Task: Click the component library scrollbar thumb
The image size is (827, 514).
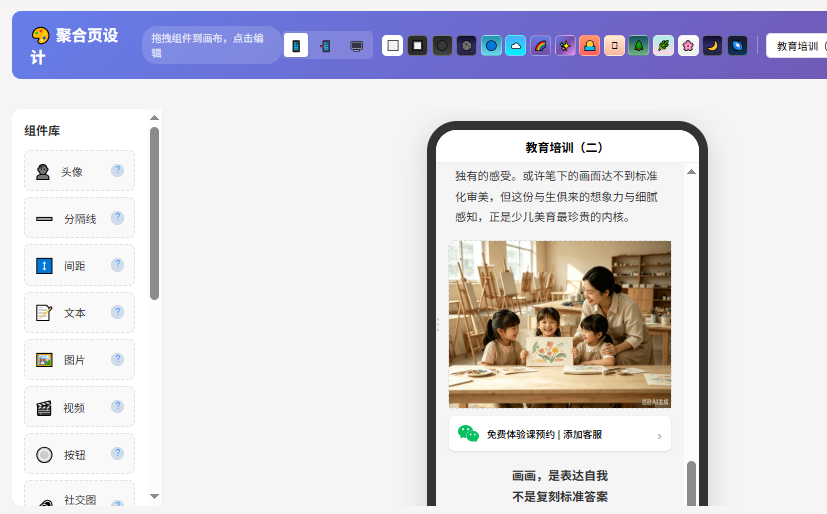Action: (154, 214)
